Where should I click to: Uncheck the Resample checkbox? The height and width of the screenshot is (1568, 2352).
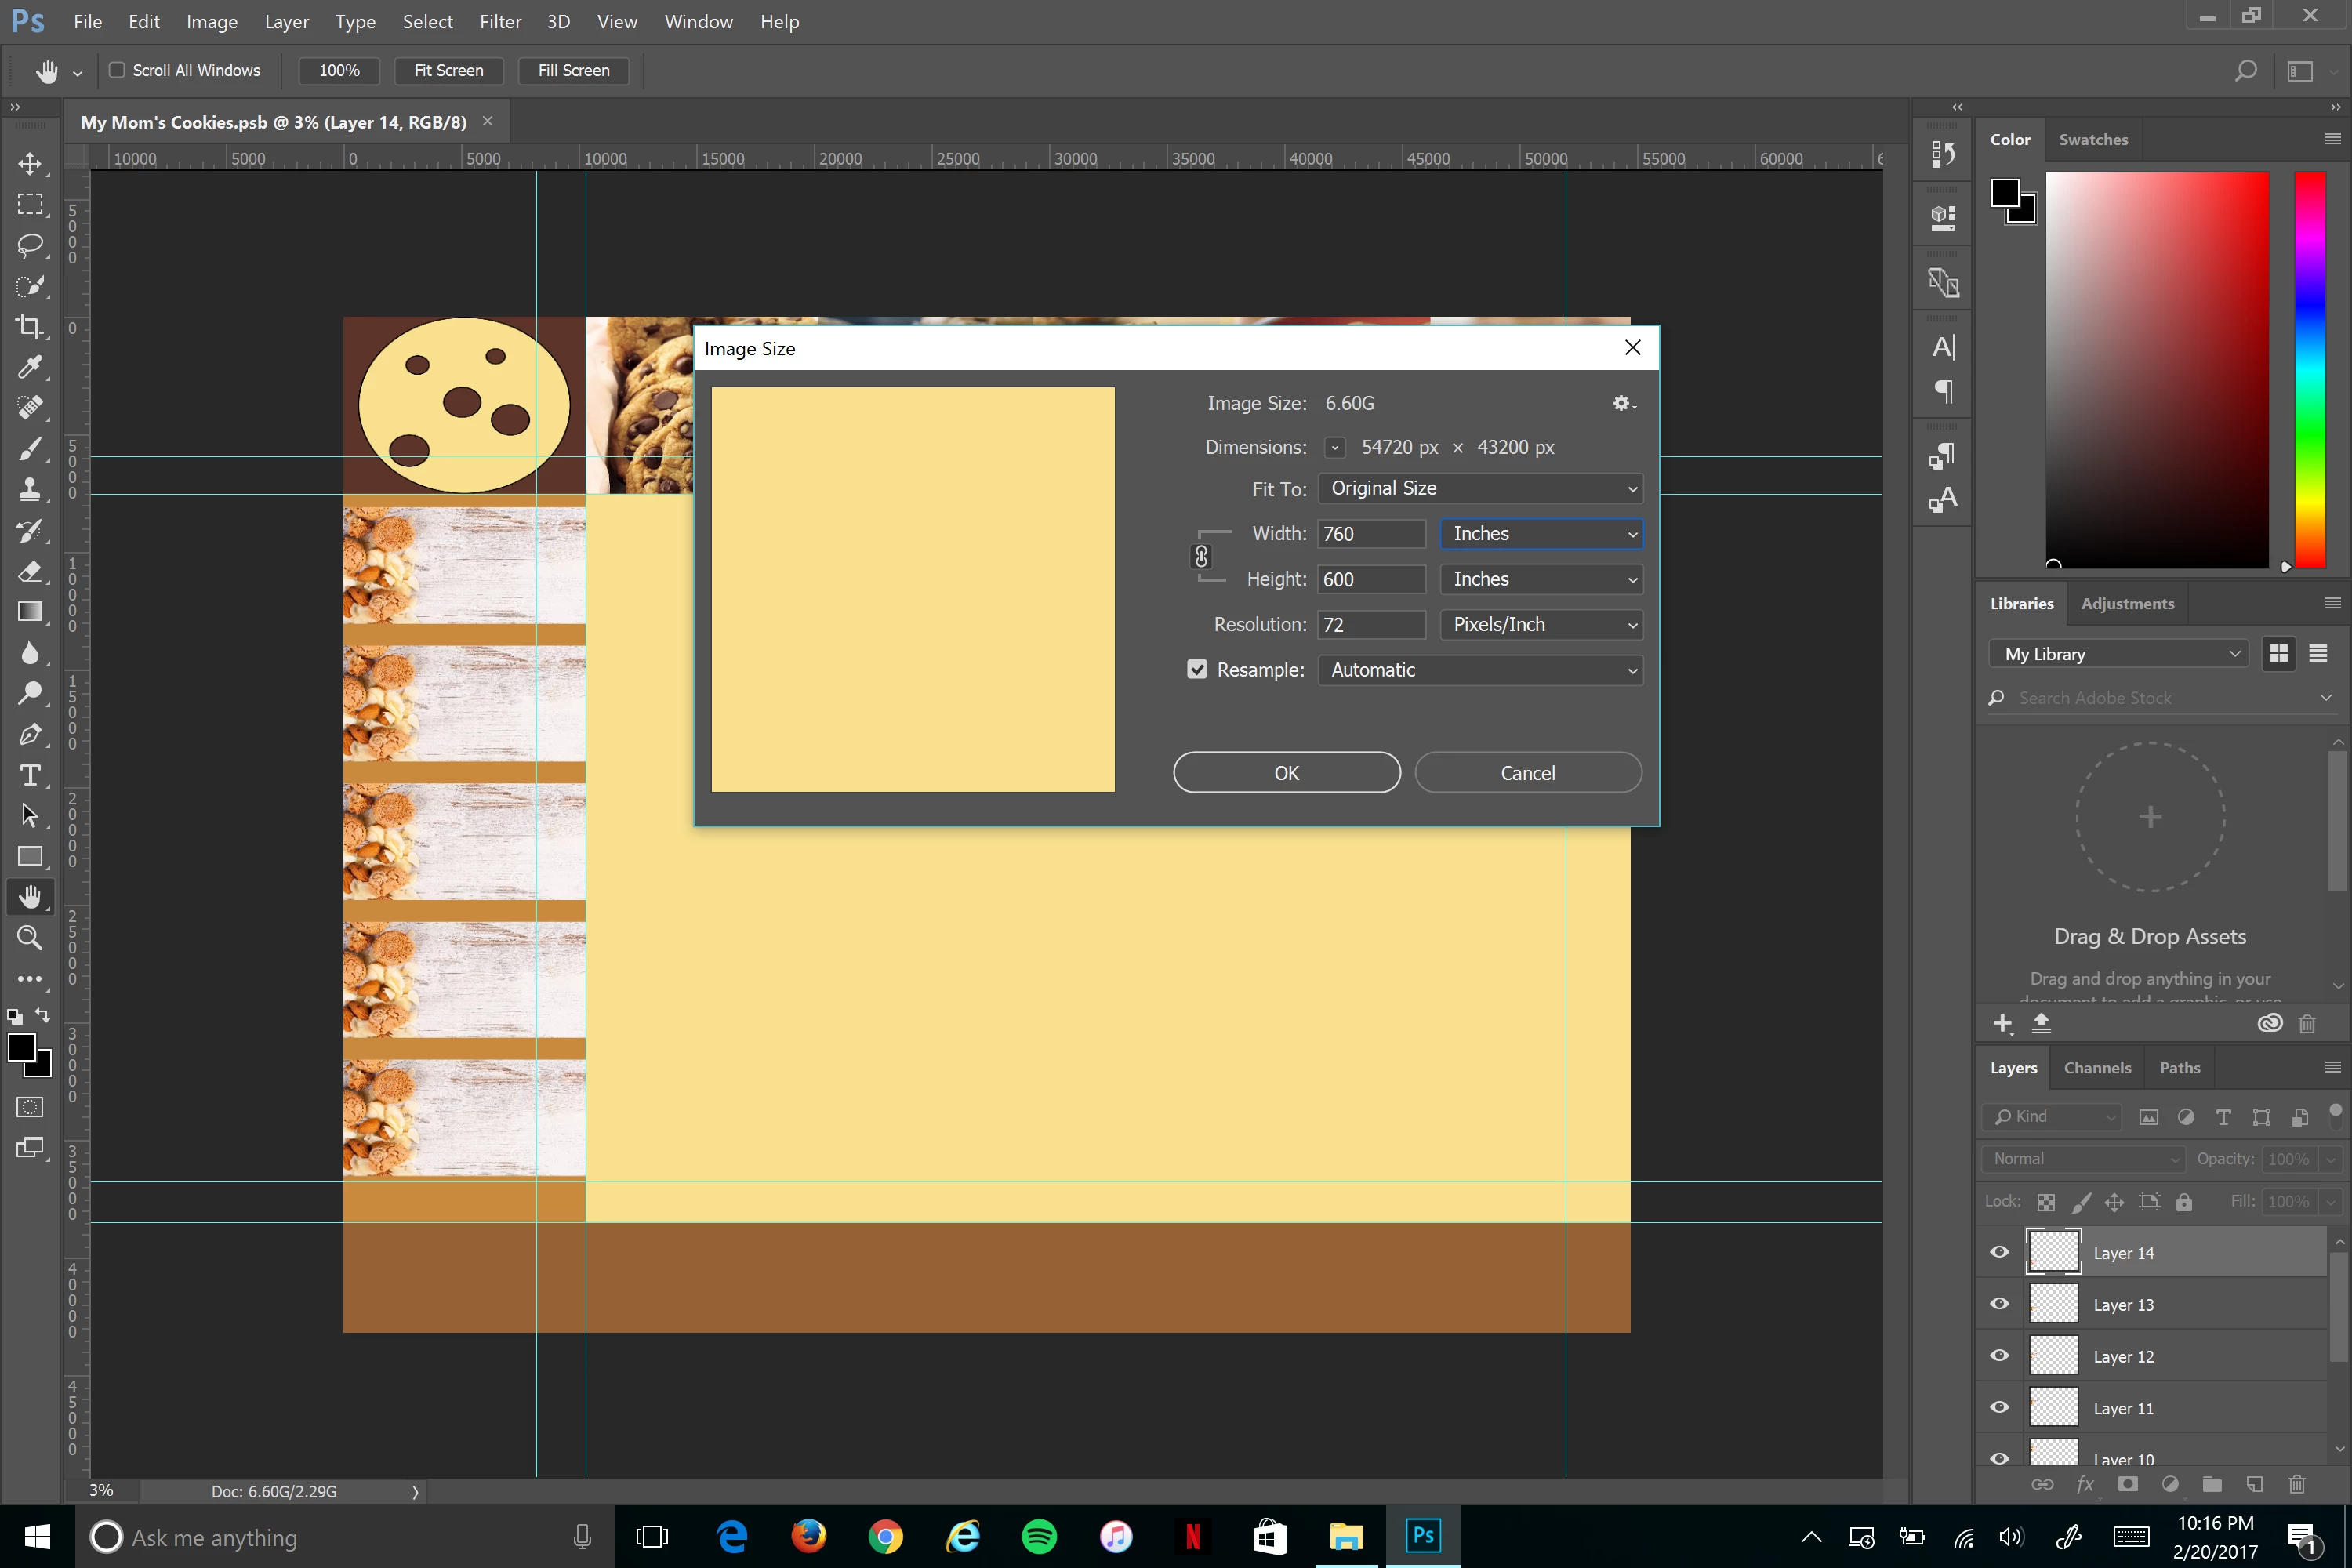pos(1197,669)
